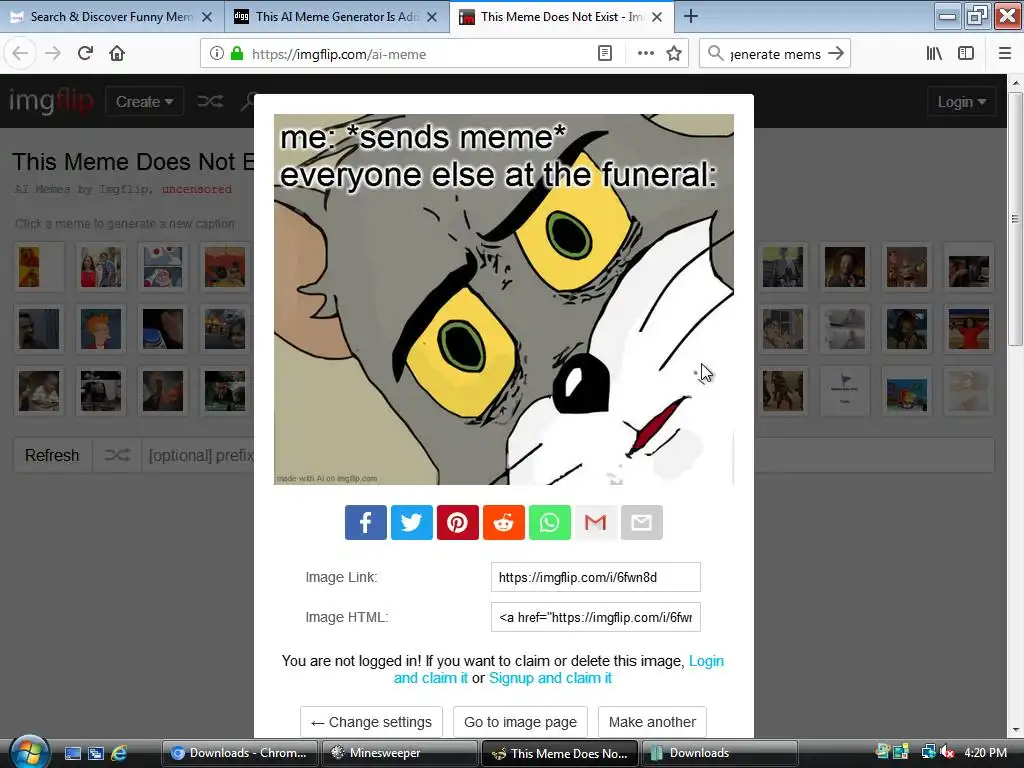Share meme via email envelope icon
This screenshot has width=1024, height=768.
point(642,522)
